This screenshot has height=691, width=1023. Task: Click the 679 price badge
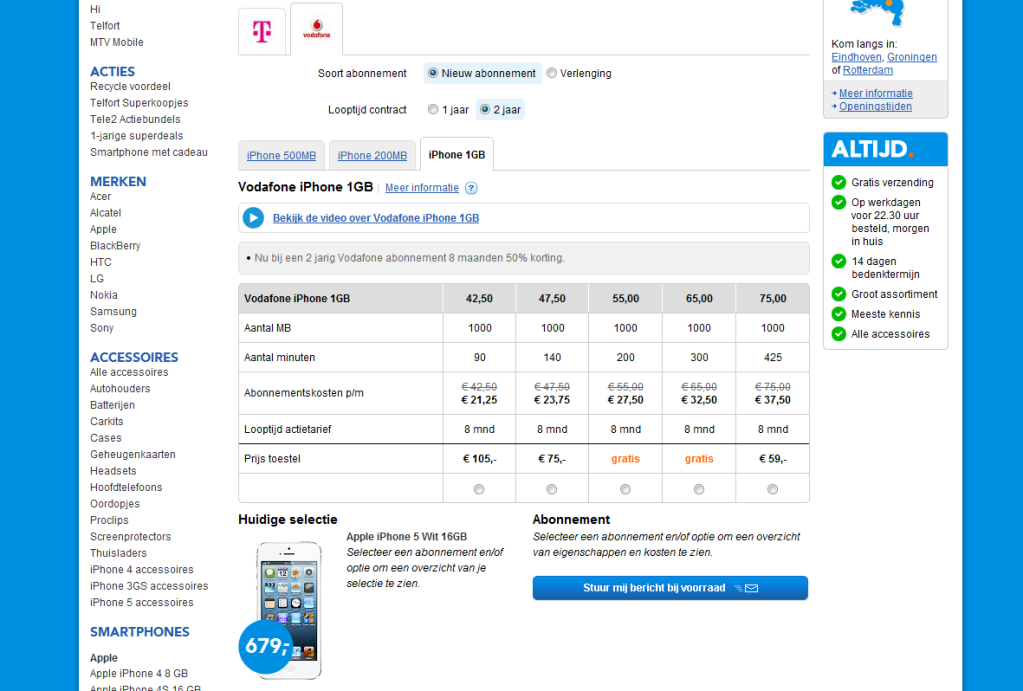point(266,647)
